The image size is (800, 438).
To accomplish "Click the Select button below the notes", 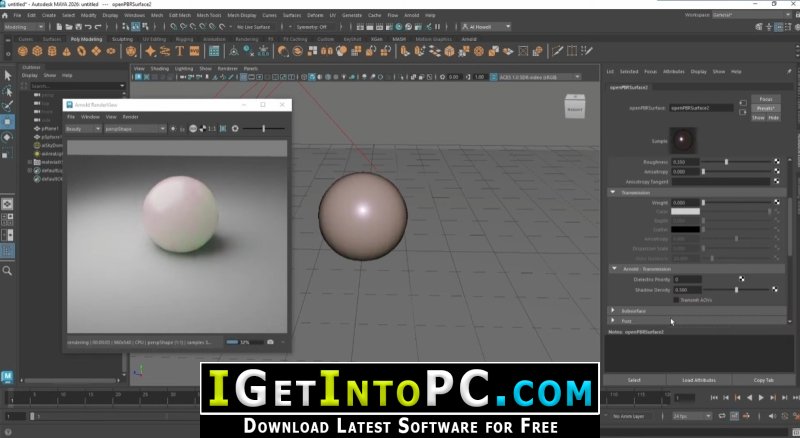I will [x=634, y=380].
